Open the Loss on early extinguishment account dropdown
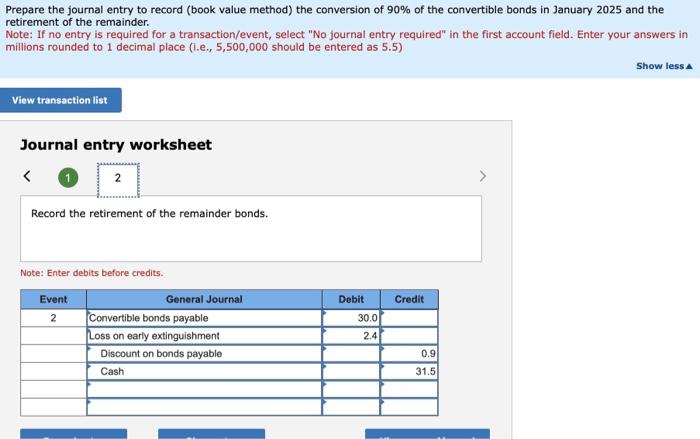700x439 pixels. click(204, 336)
